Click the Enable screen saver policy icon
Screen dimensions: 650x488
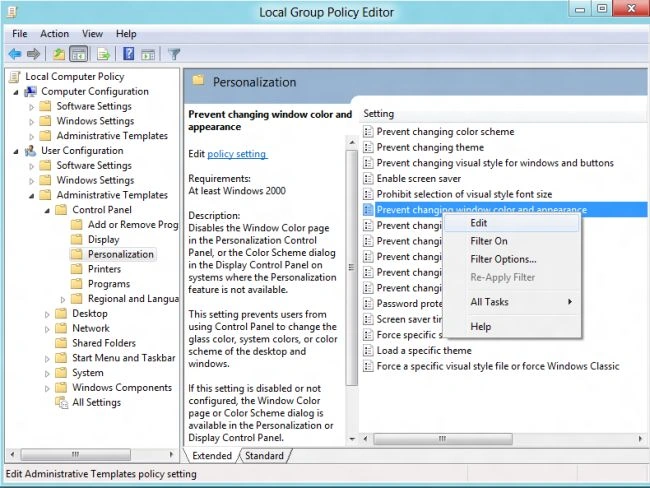(x=368, y=179)
